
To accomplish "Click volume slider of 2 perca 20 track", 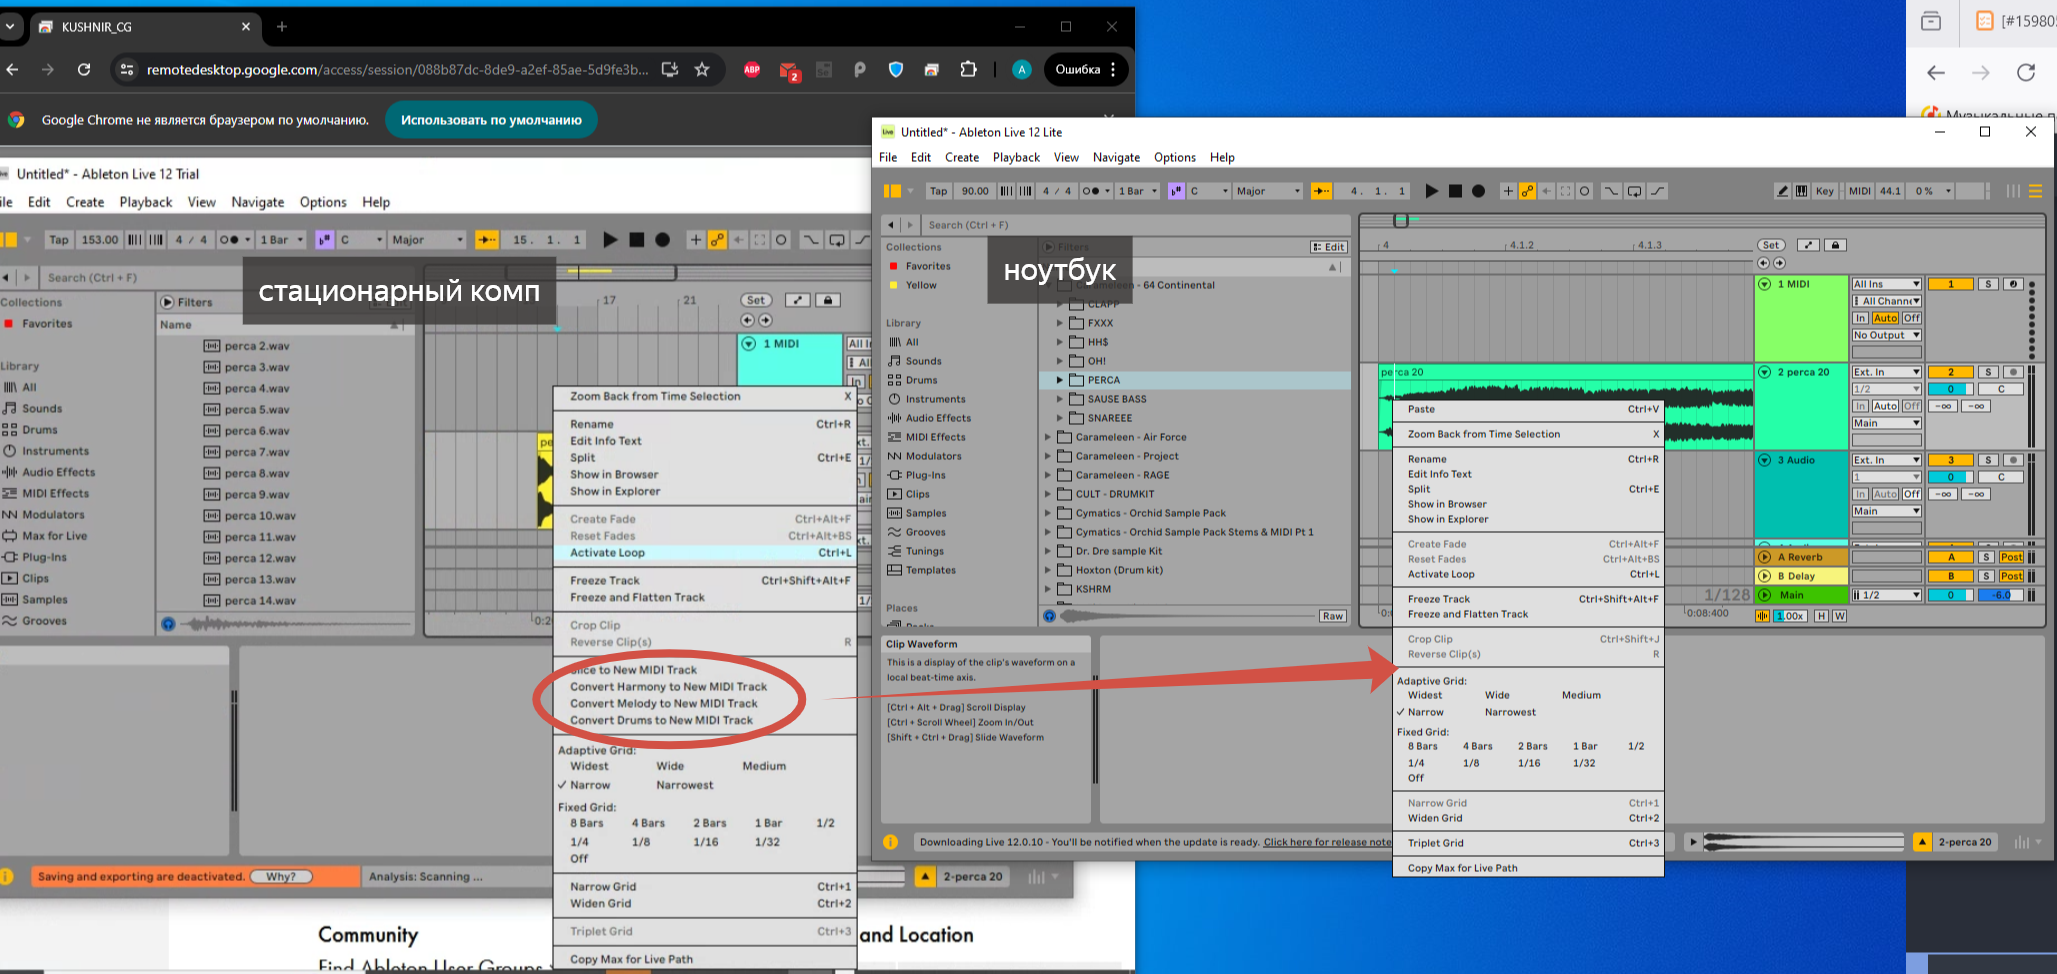I will coord(1950,389).
